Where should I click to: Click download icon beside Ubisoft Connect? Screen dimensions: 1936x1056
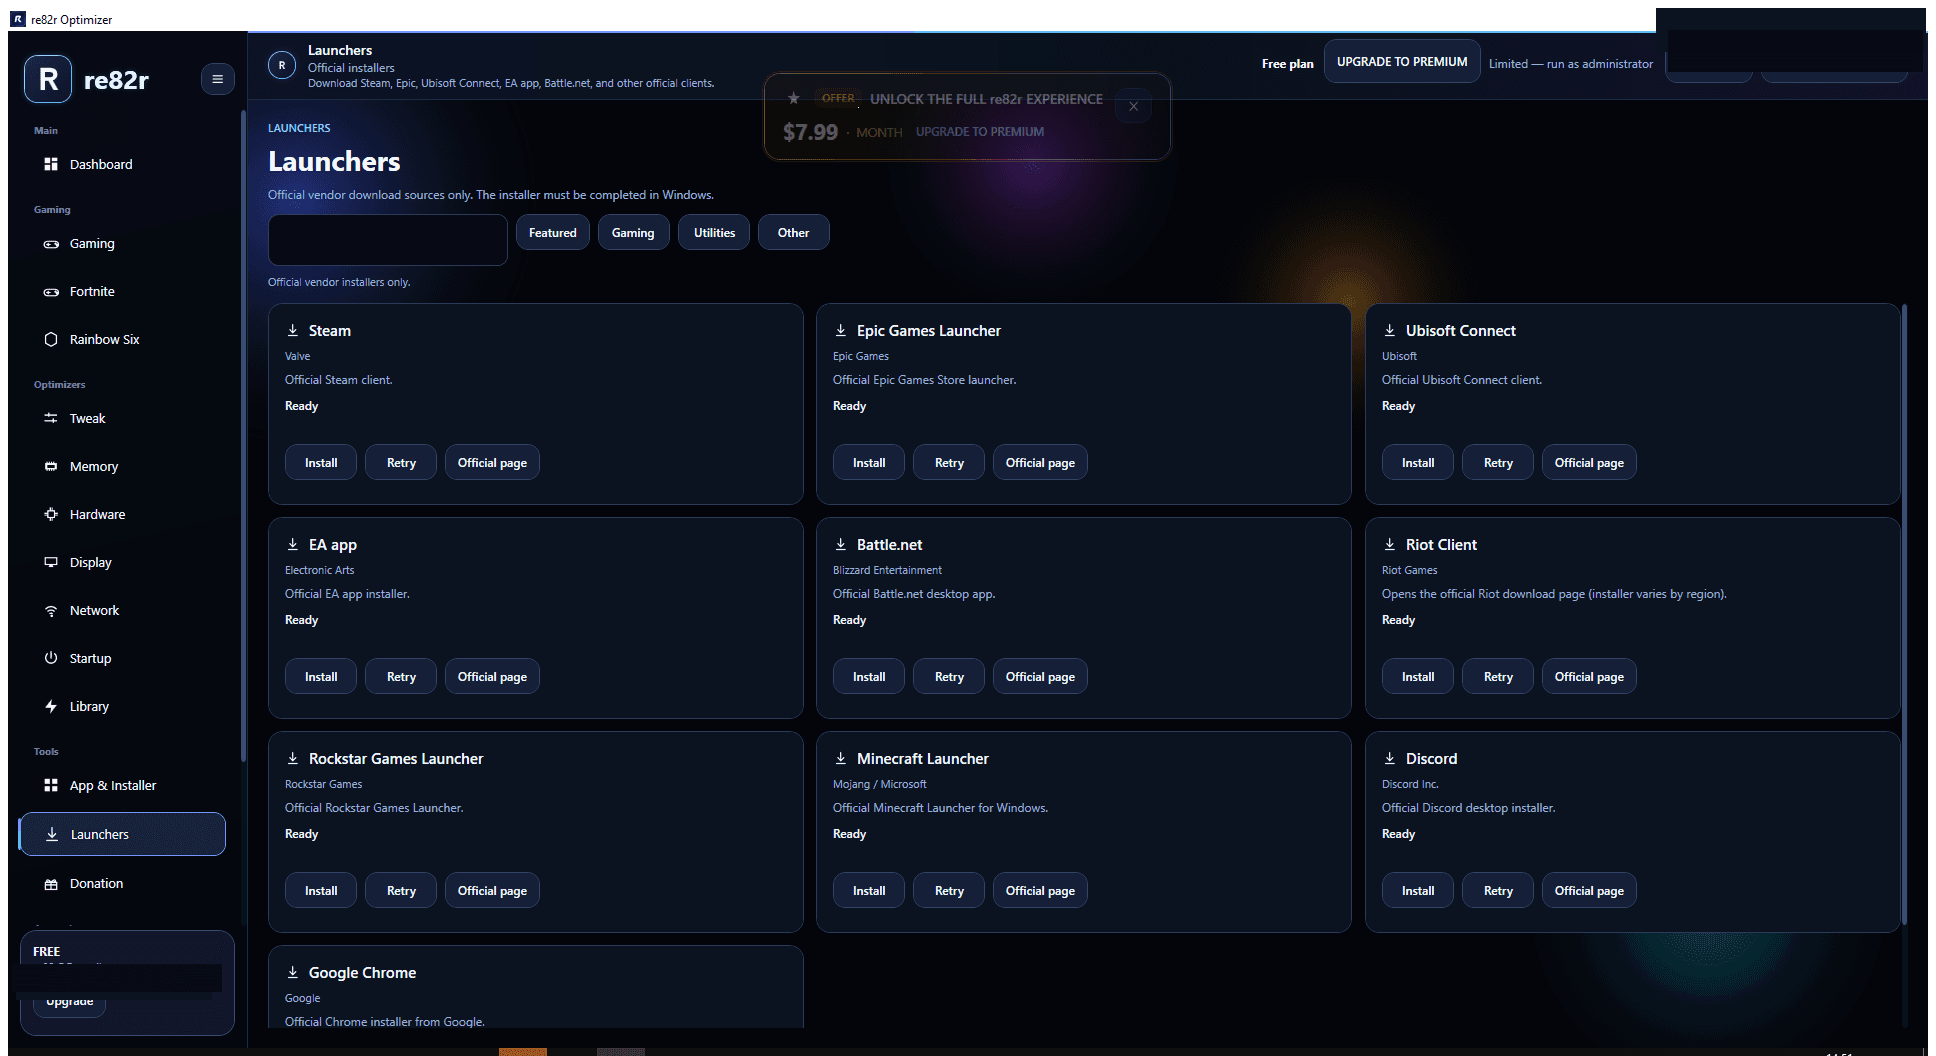pos(1390,330)
